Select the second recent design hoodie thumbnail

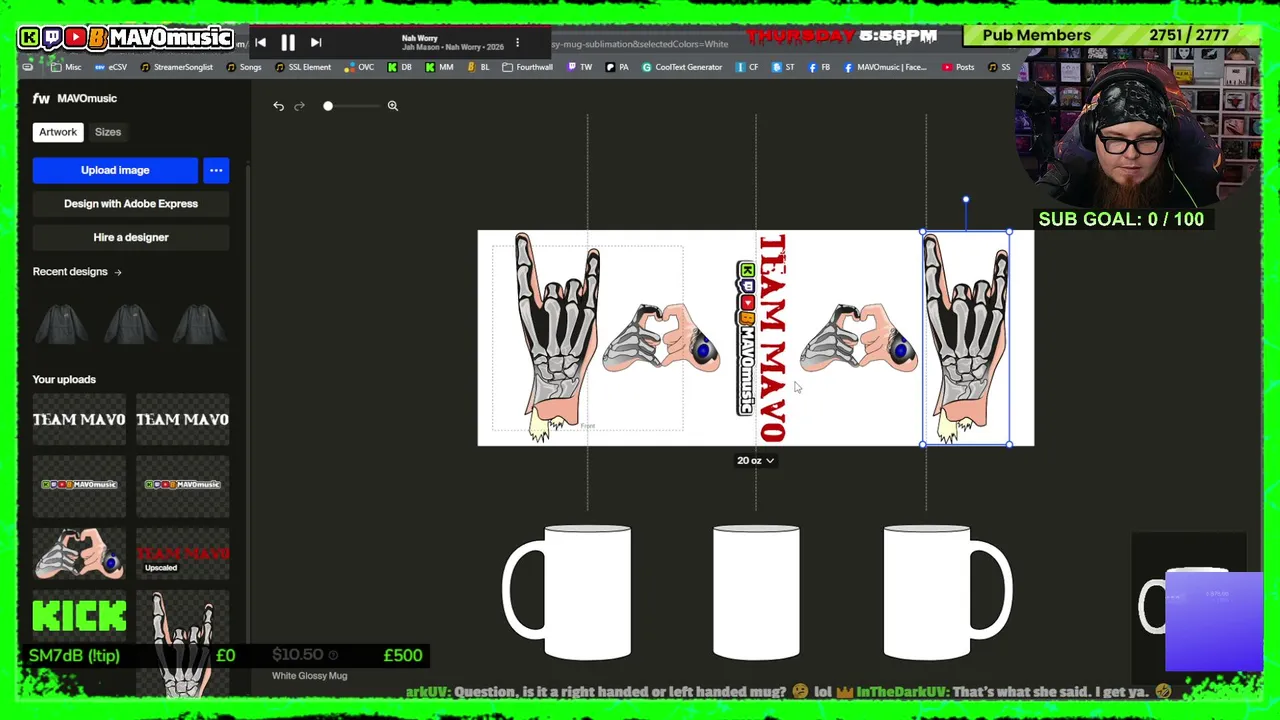(x=131, y=326)
